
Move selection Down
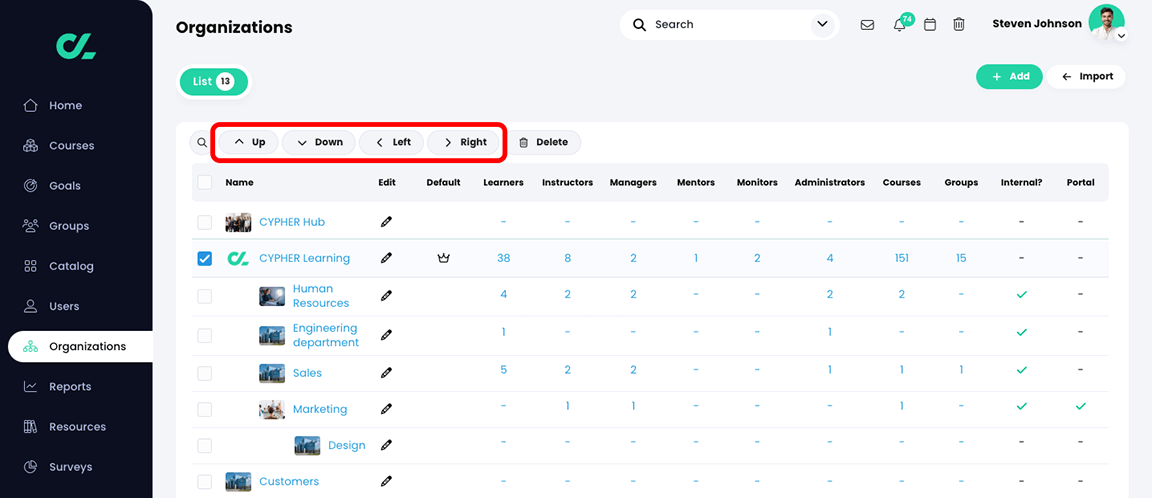[x=319, y=142]
